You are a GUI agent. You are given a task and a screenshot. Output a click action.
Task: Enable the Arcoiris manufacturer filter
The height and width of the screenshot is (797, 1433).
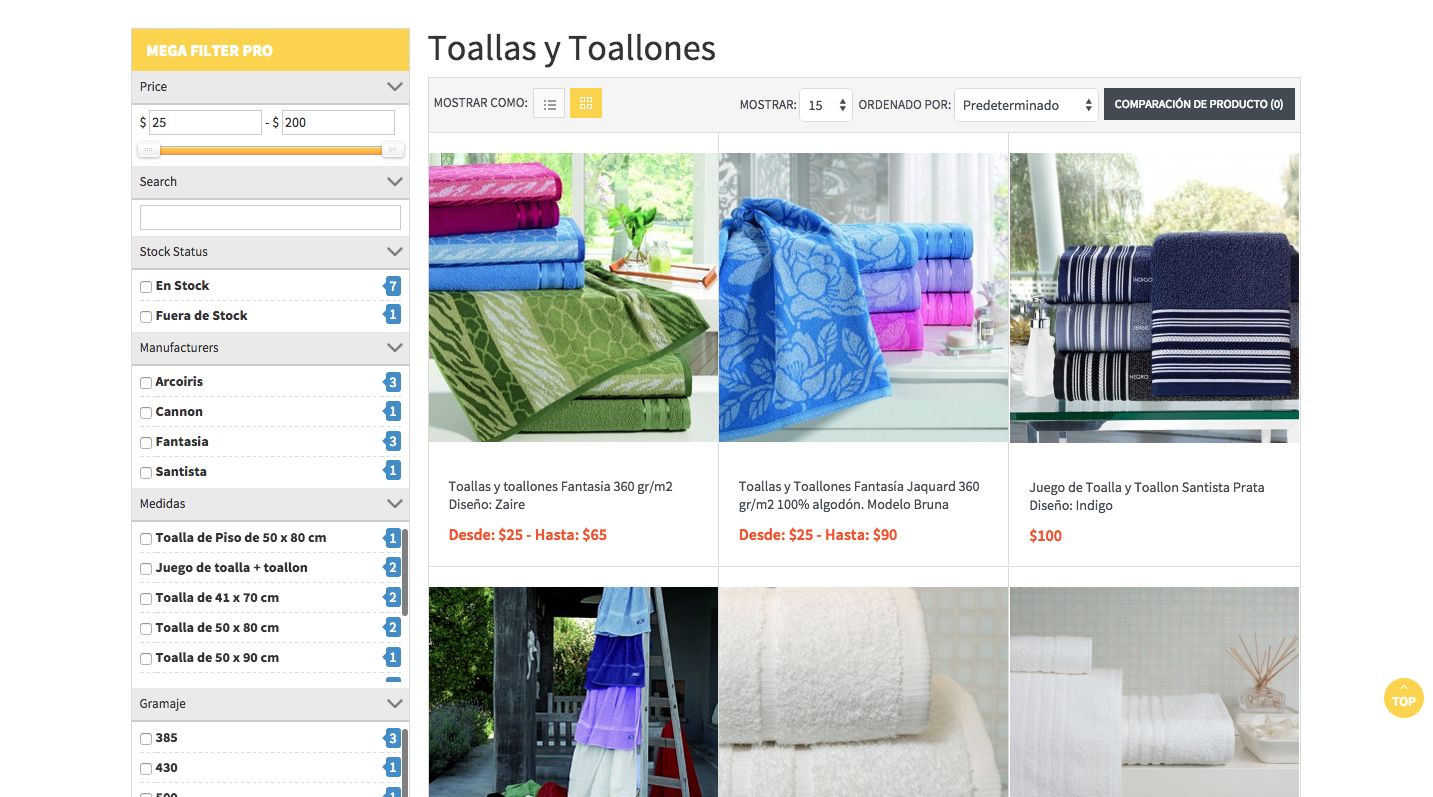(x=146, y=383)
